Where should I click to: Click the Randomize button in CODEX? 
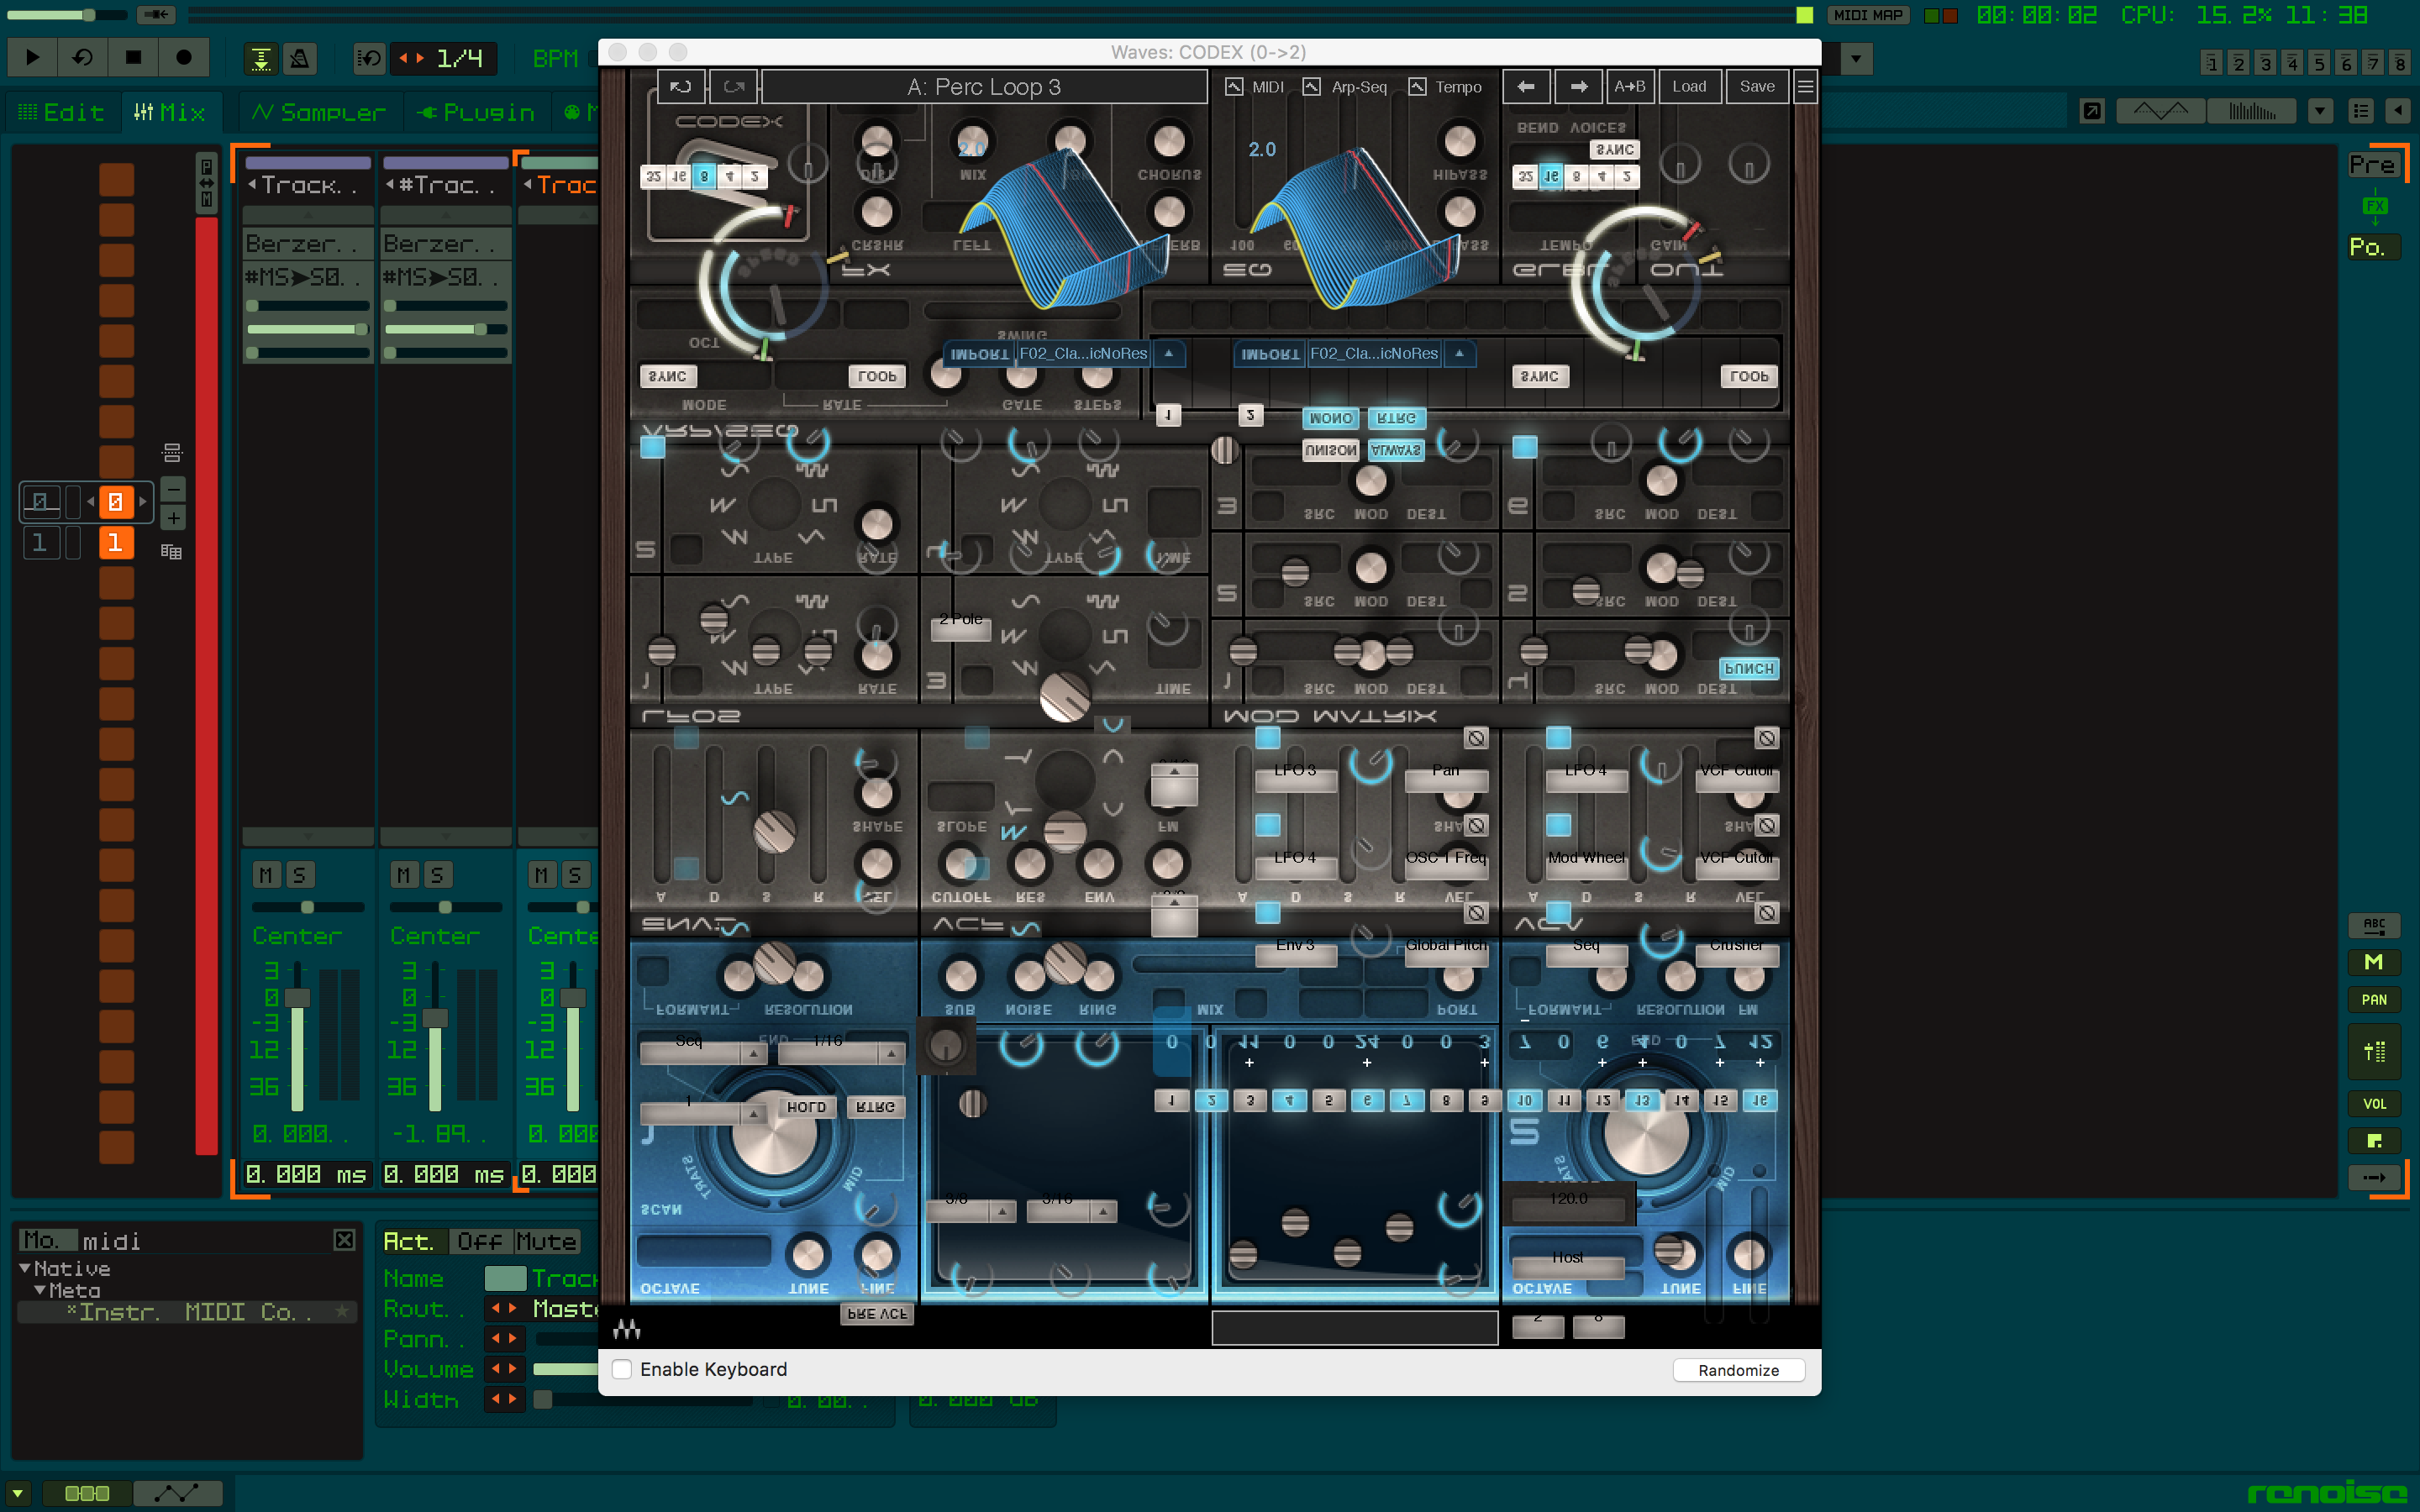pos(1737,1369)
